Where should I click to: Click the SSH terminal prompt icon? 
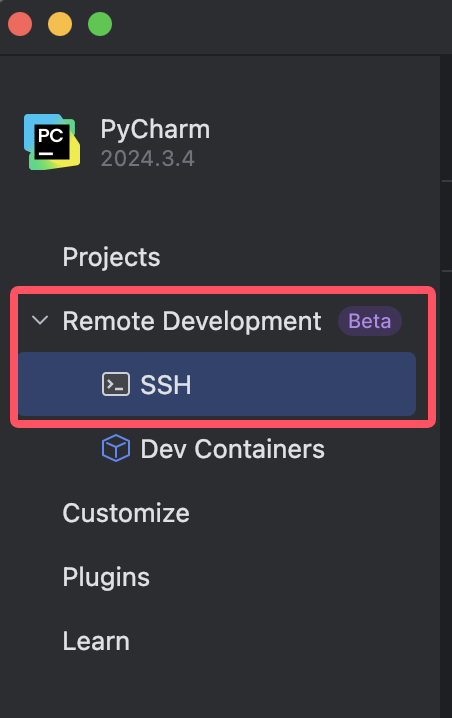[115, 384]
